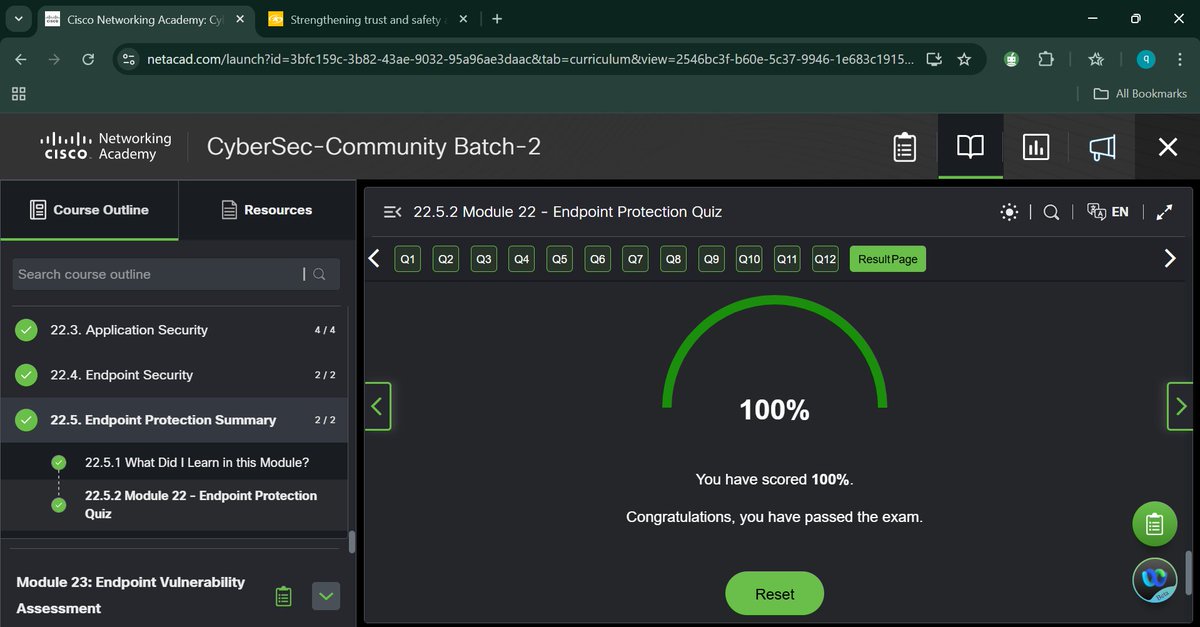Select the course content book icon
The height and width of the screenshot is (627, 1200).
[969, 147]
